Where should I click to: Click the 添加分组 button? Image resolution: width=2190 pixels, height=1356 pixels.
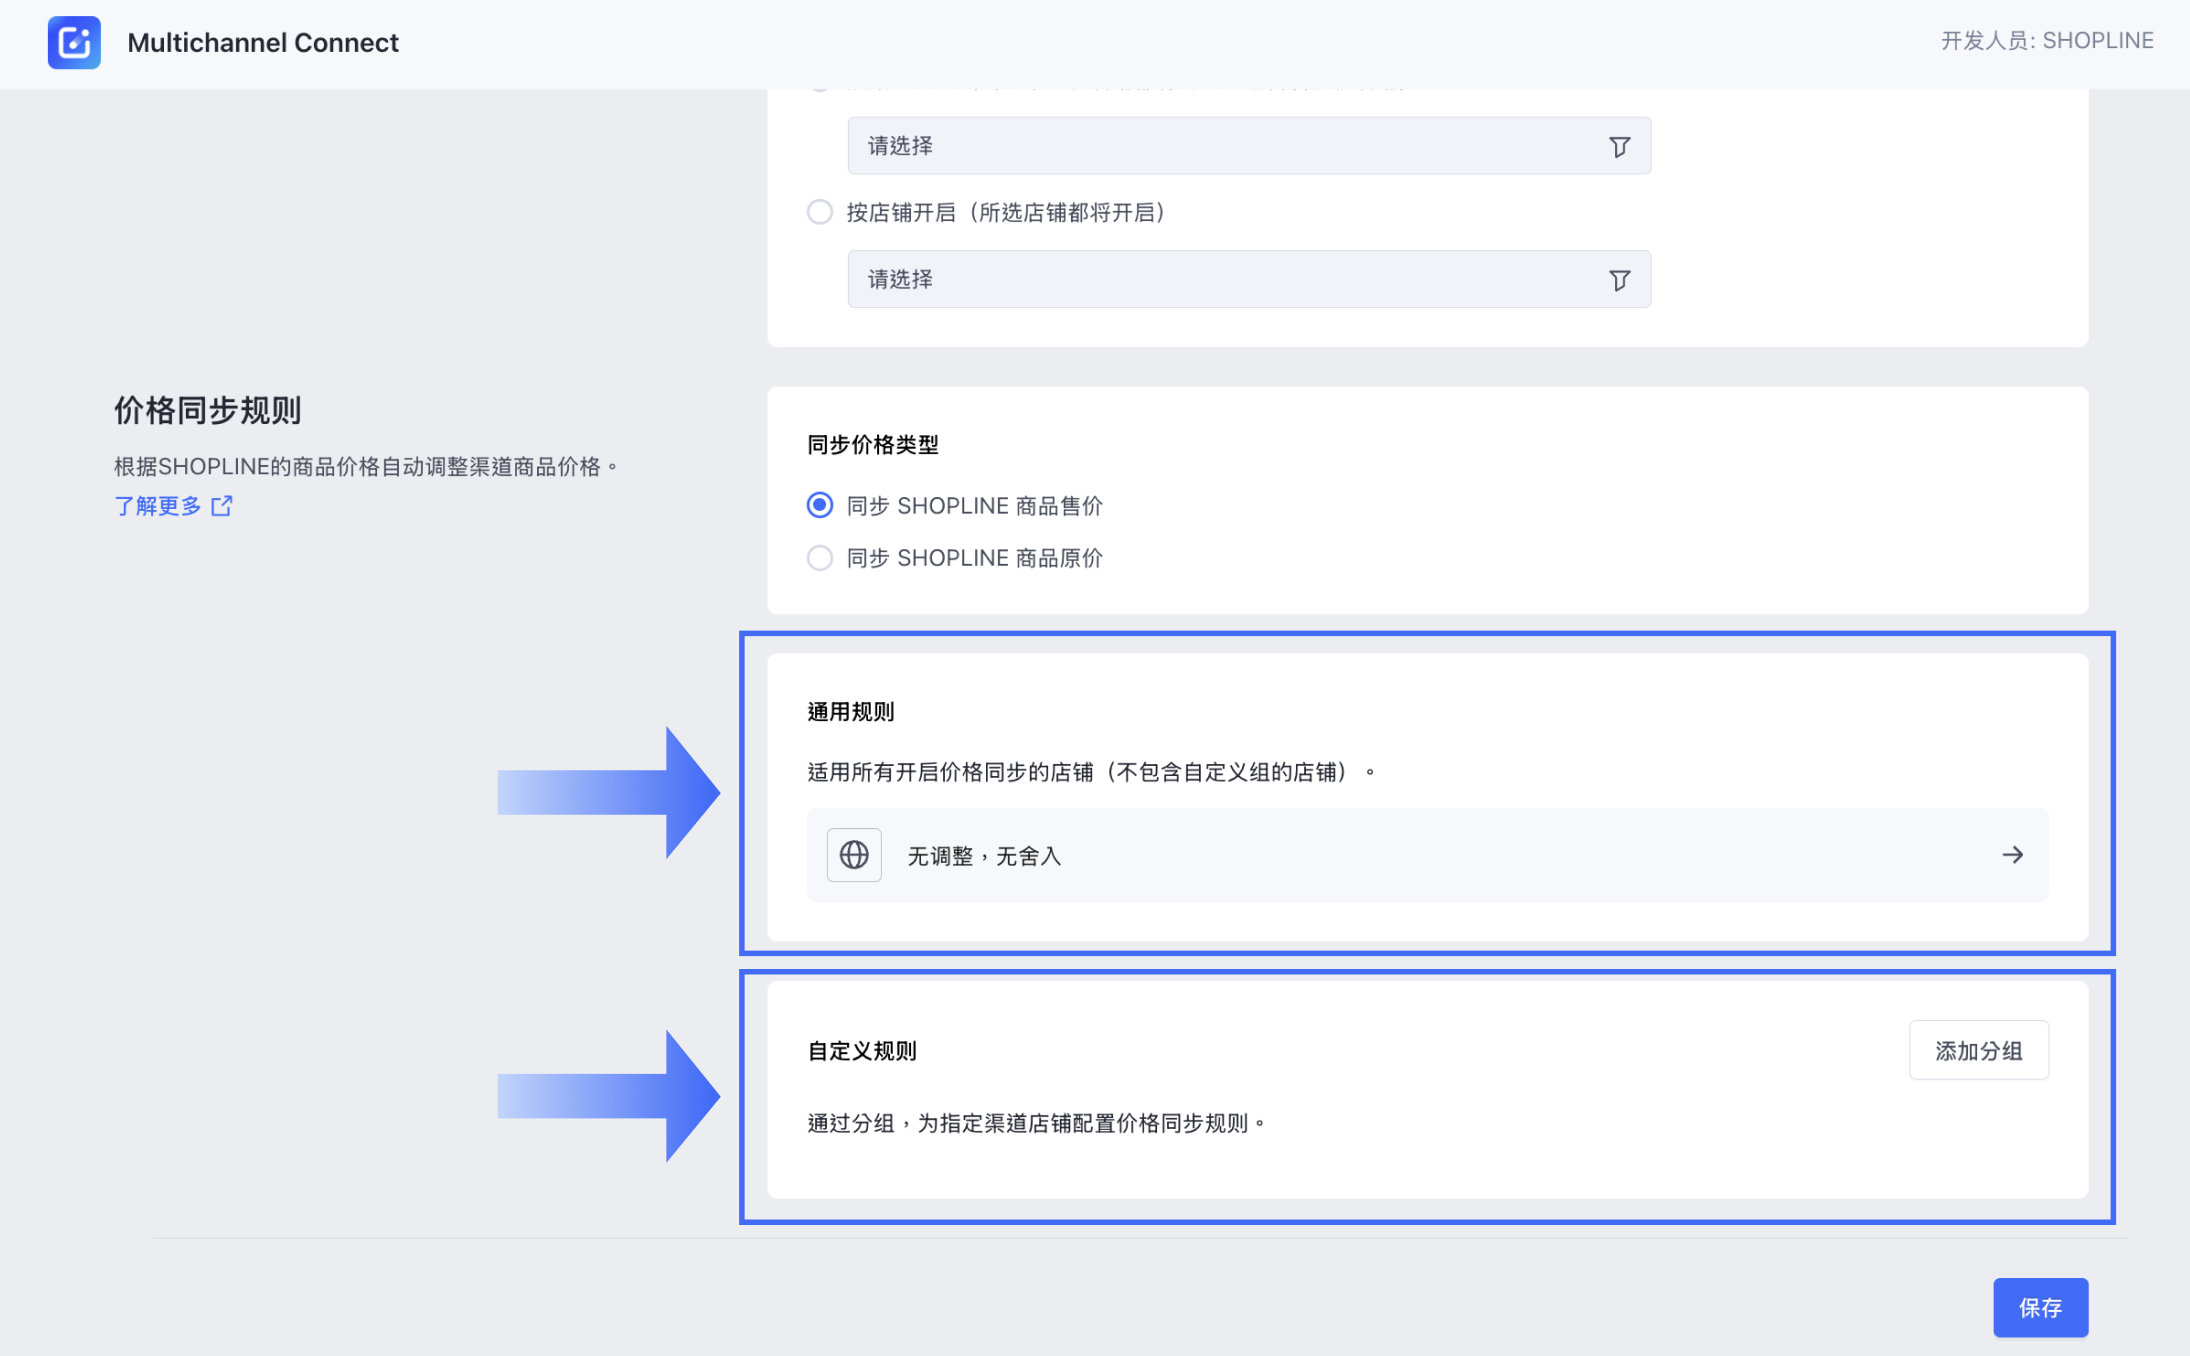click(1978, 1050)
